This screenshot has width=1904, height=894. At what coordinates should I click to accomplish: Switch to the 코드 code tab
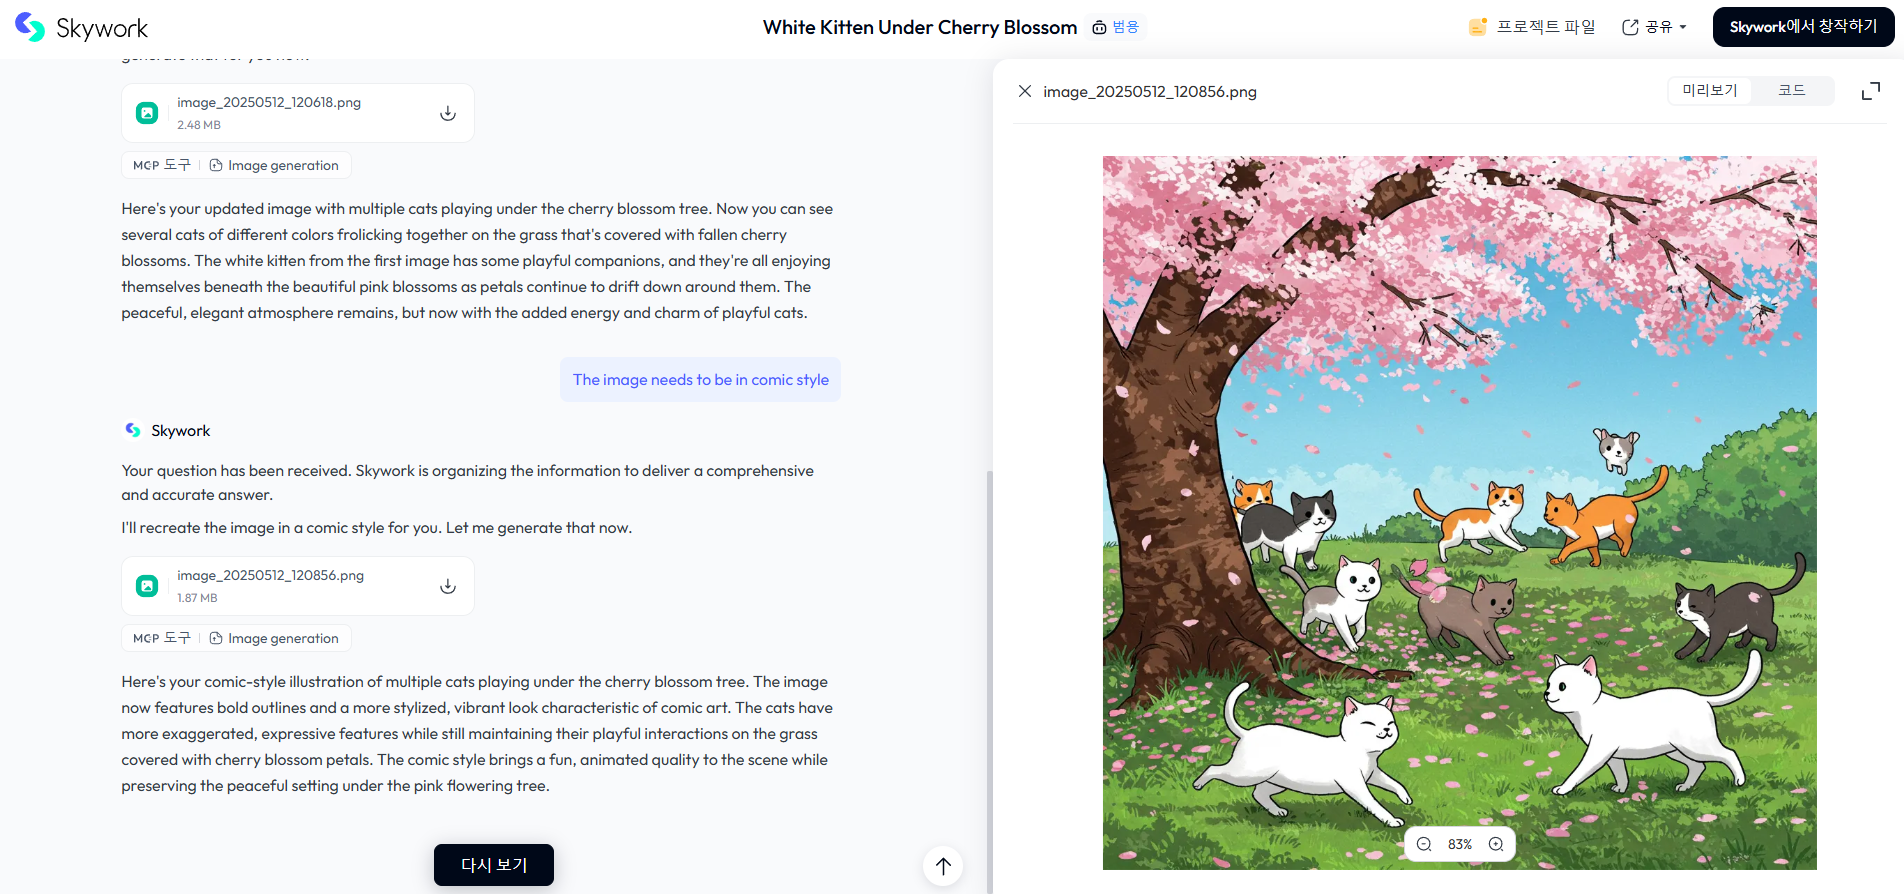coord(1792,90)
